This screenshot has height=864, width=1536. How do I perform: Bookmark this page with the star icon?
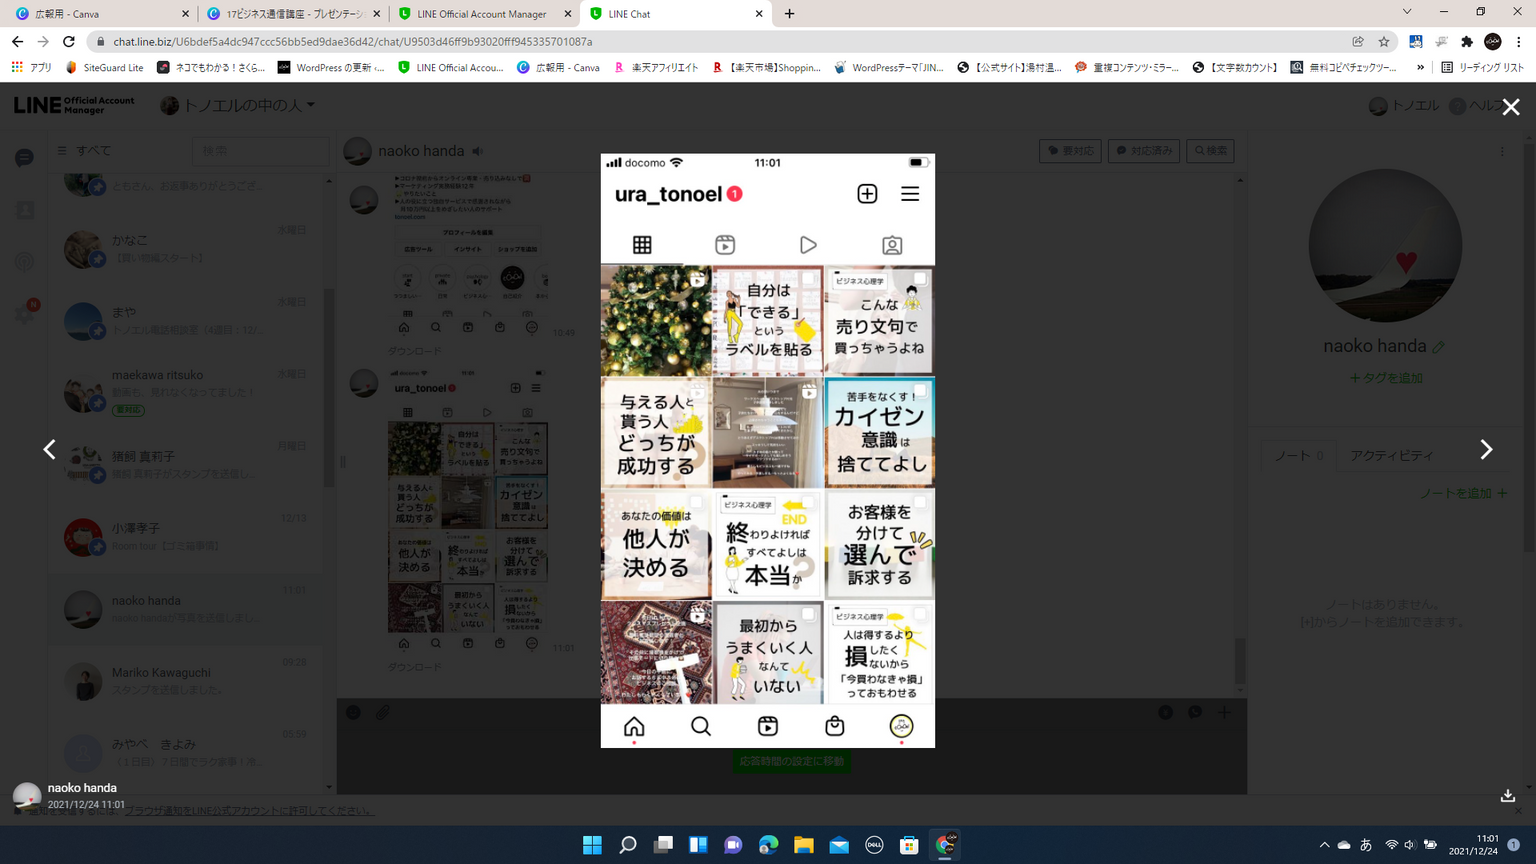pos(1384,42)
